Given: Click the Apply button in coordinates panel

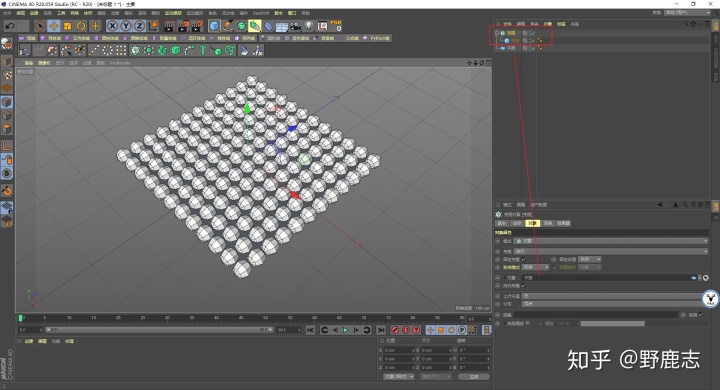Looking at the screenshot, I should (473, 377).
